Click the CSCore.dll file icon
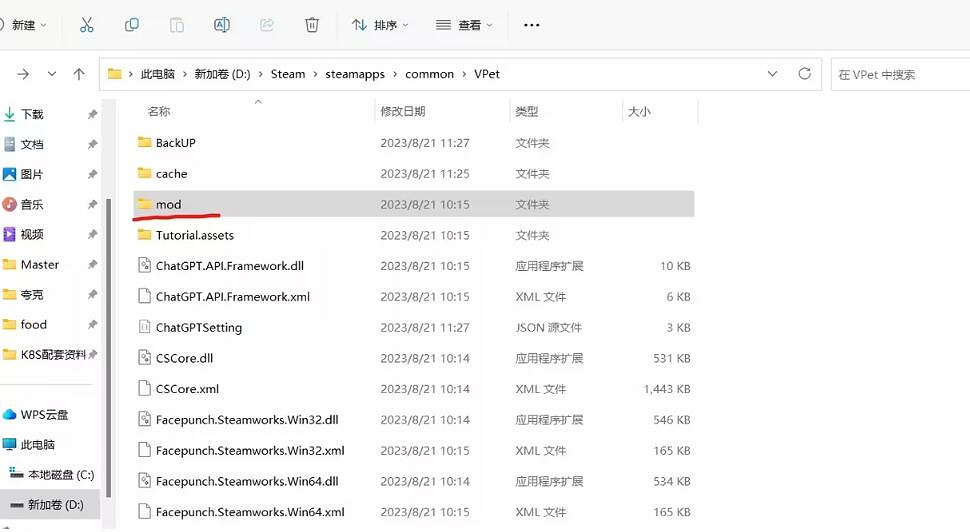The width and height of the screenshot is (970, 532). click(x=144, y=358)
